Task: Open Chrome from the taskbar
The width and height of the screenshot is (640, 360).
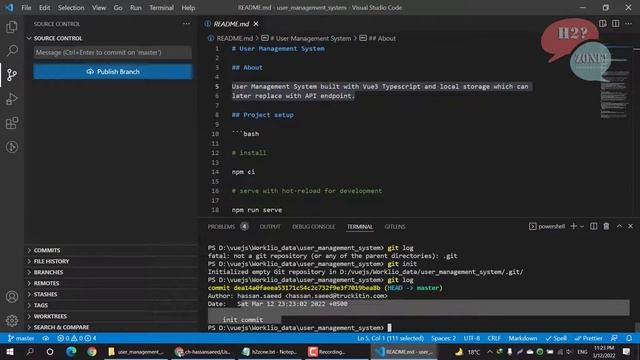Action: (92, 351)
